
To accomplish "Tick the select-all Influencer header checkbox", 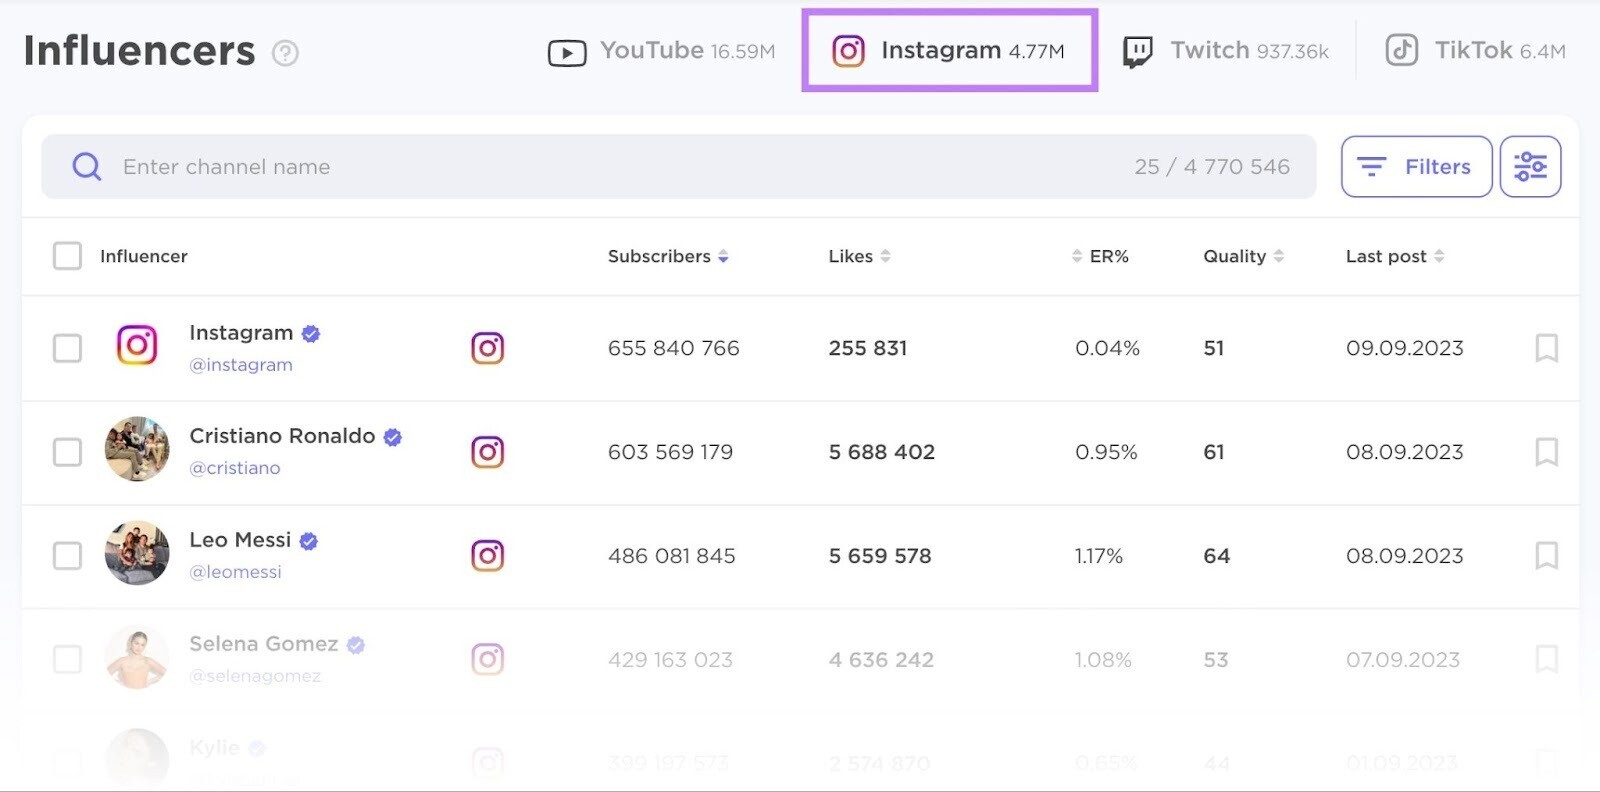I will 67,256.
